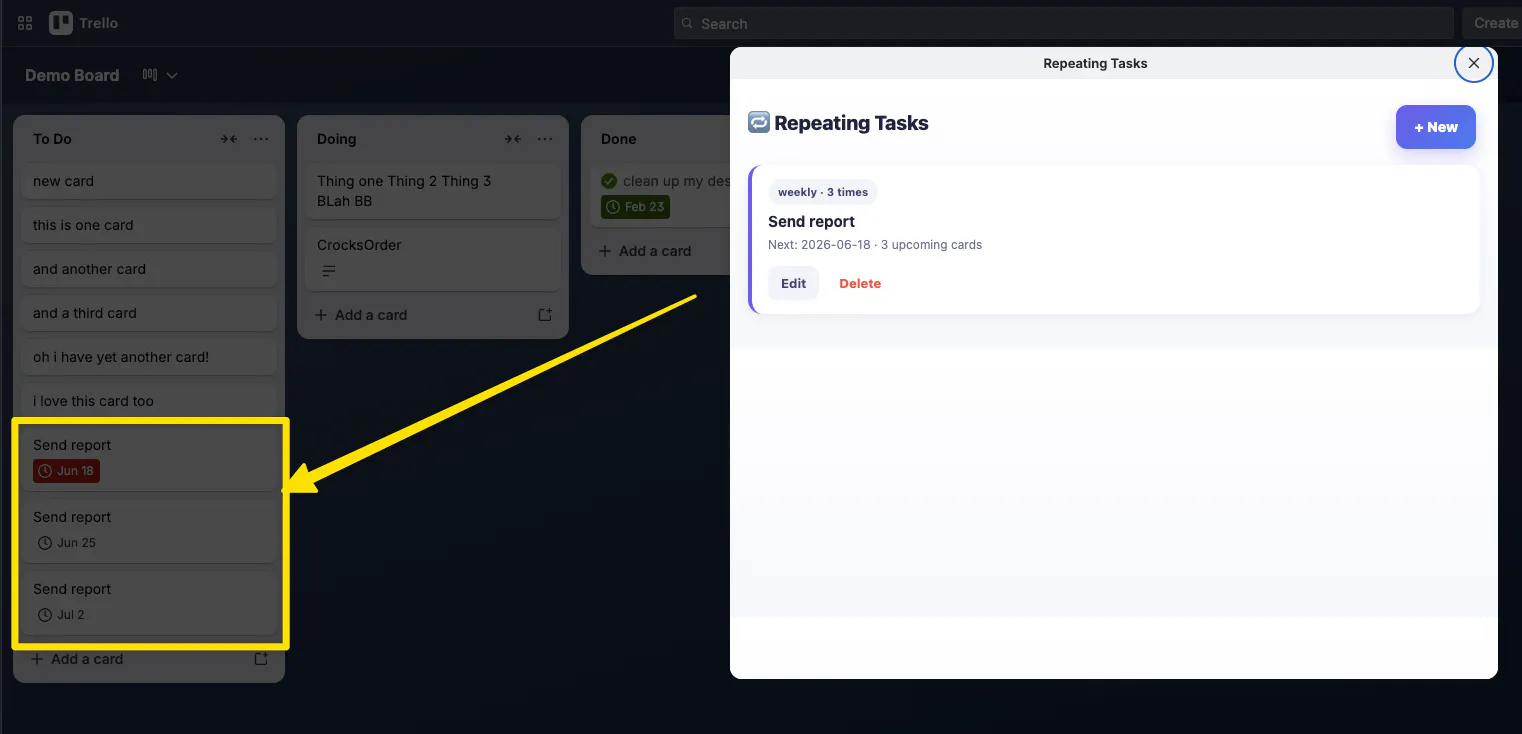Viewport: 1522px width, 734px height.
Task: Click the Feb 23 due date badge
Action: pos(635,207)
